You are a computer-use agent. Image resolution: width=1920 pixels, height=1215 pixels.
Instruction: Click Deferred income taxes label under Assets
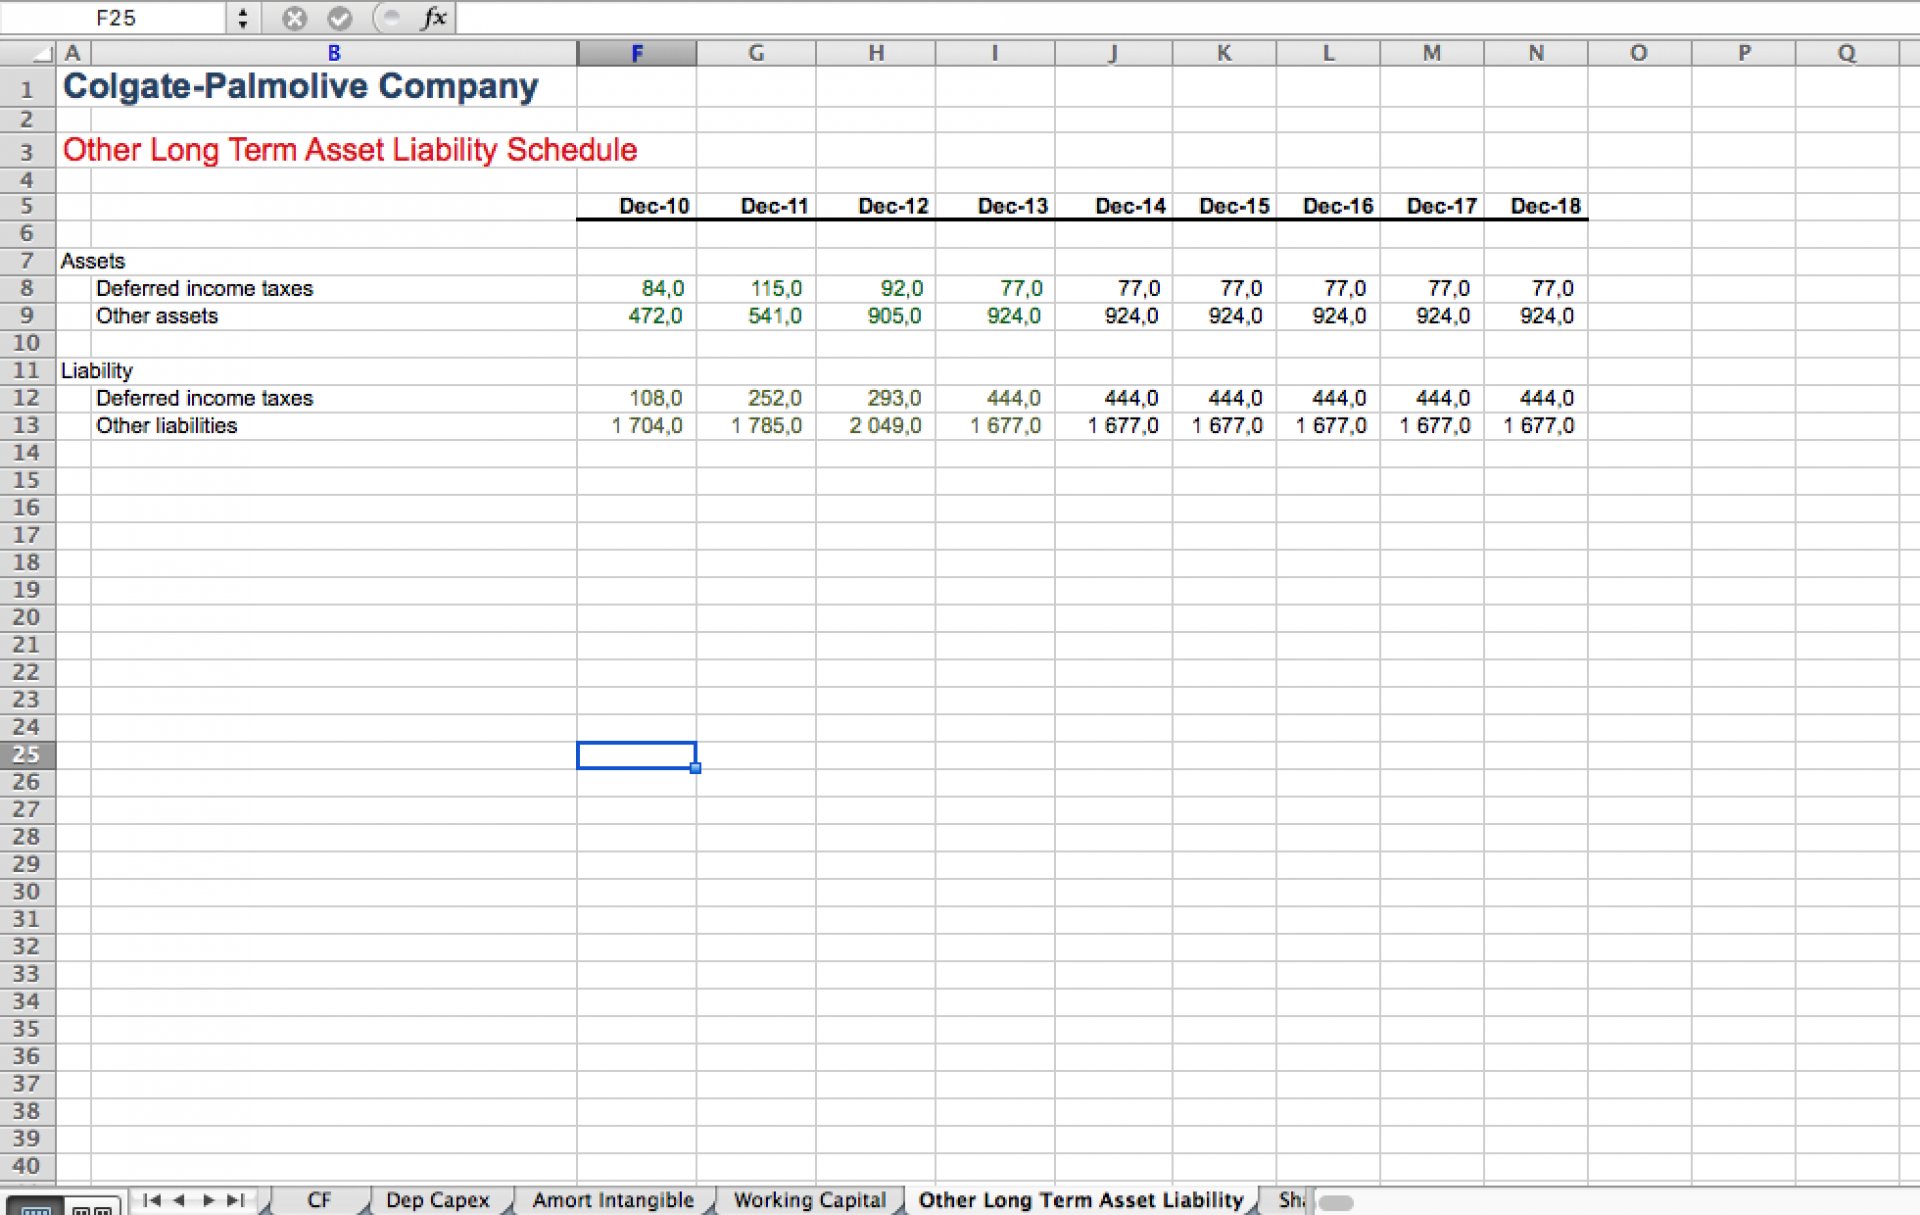pos(204,288)
